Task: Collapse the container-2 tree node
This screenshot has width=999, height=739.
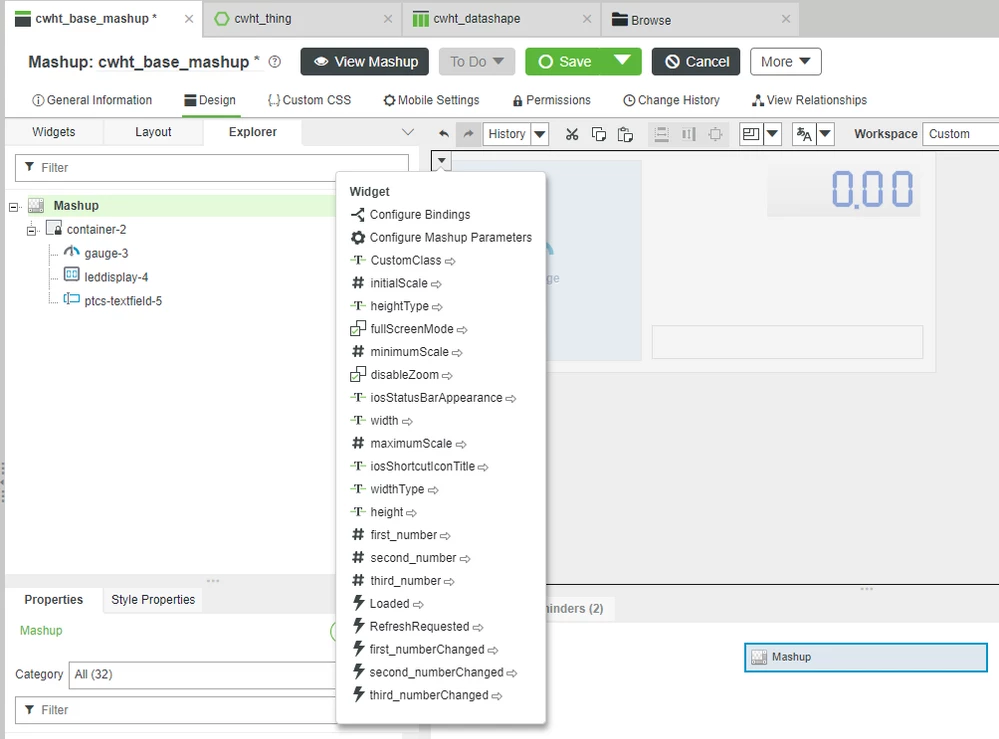Action: coord(31,231)
